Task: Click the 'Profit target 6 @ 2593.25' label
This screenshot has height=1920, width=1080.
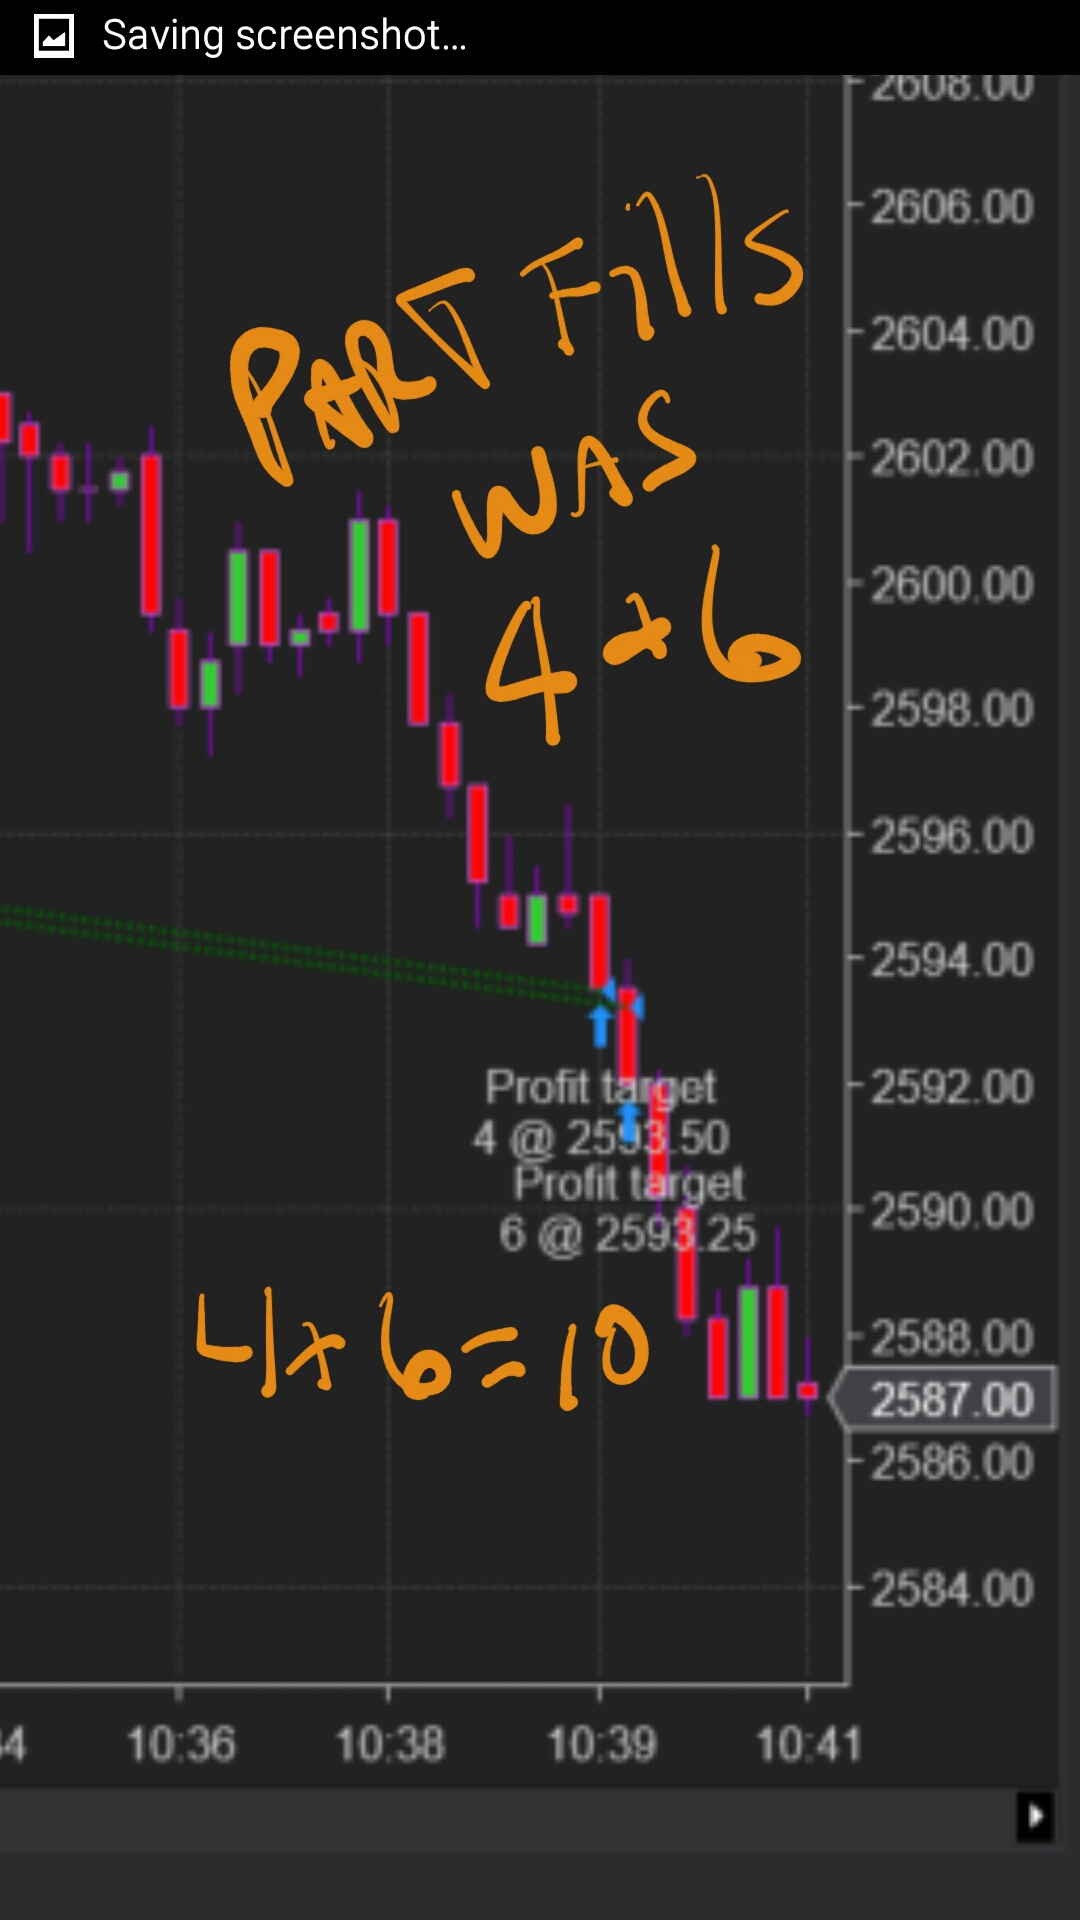Action: [628, 1208]
